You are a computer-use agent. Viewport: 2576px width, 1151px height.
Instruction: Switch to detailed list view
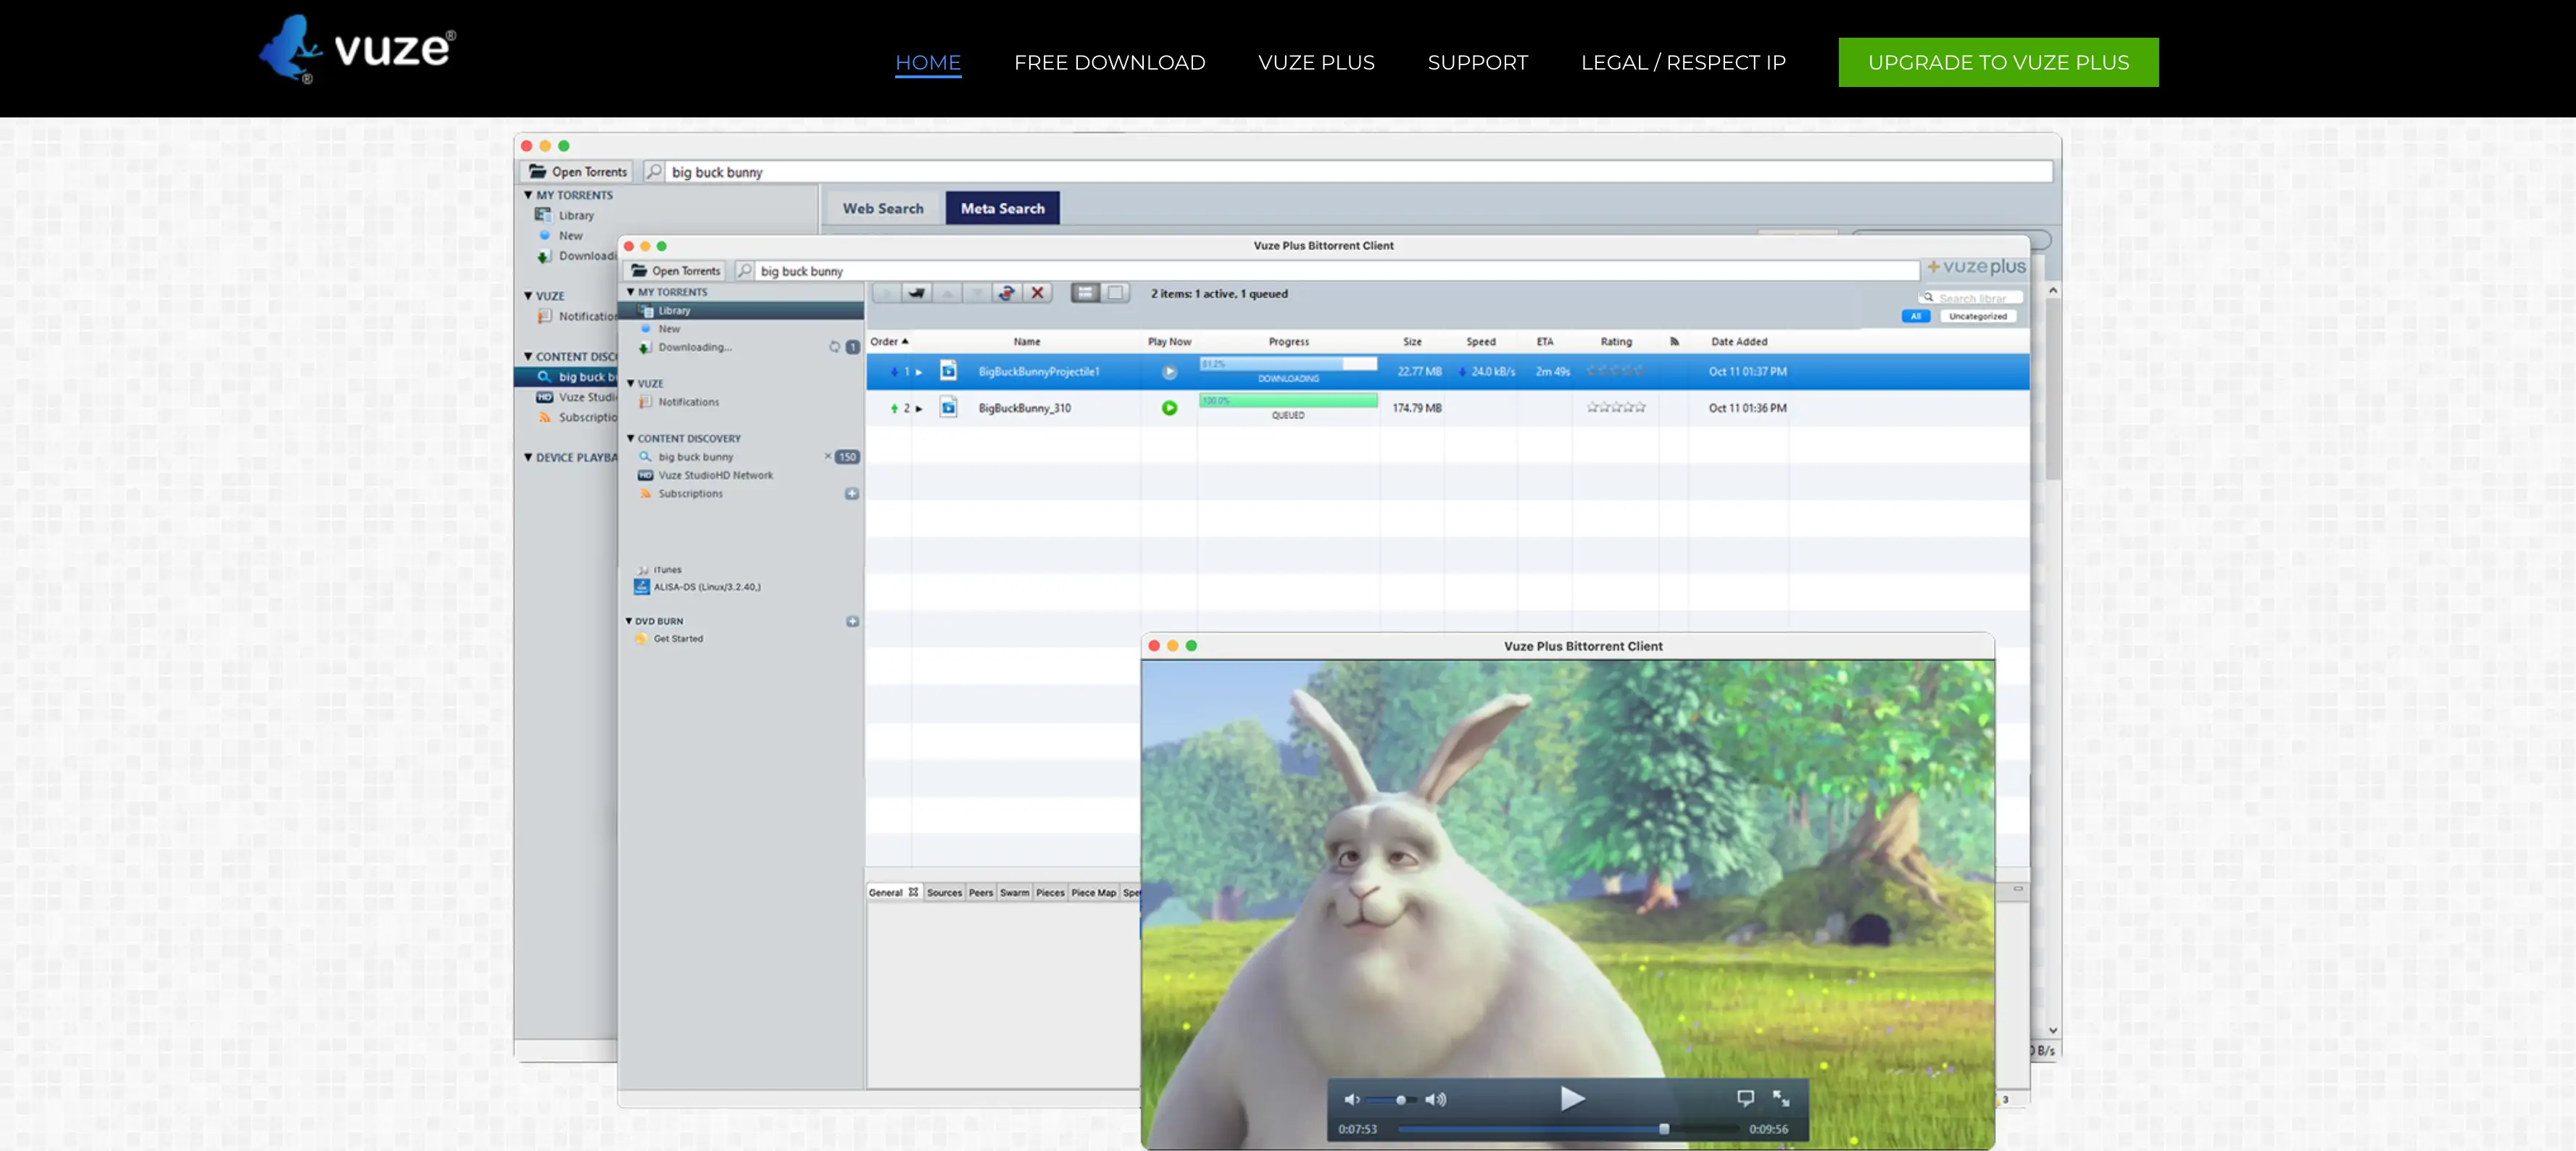1085,293
